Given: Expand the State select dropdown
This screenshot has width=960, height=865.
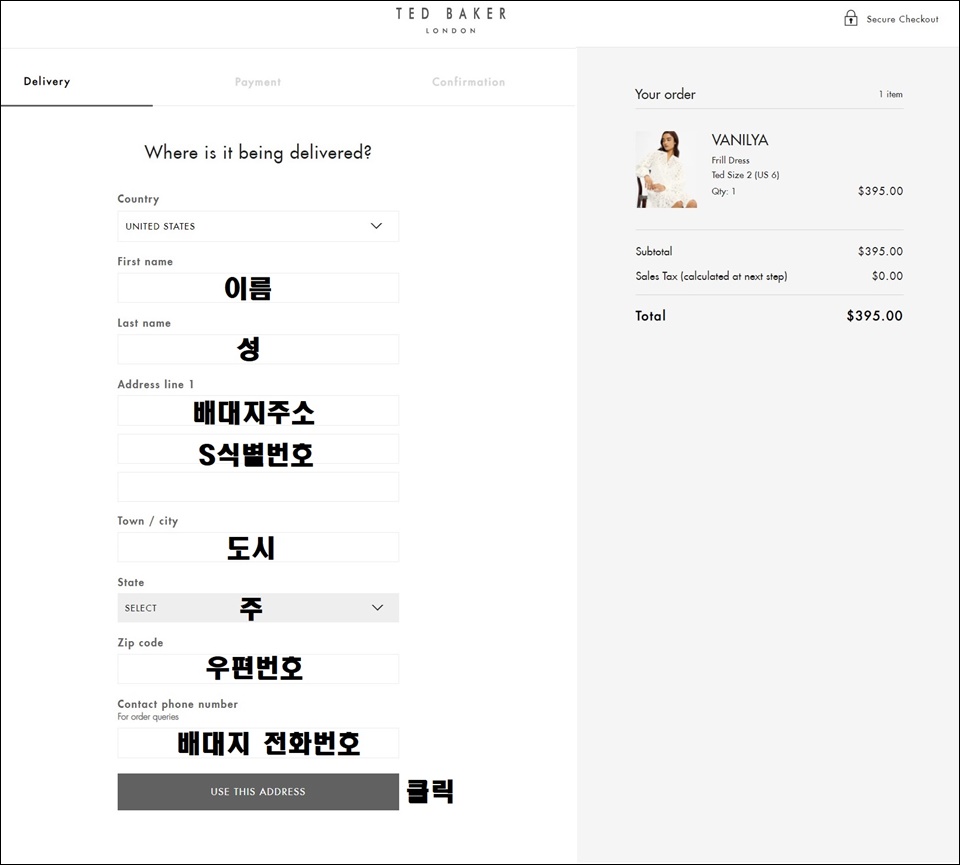Looking at the screenshot, I should coord(258,608).
